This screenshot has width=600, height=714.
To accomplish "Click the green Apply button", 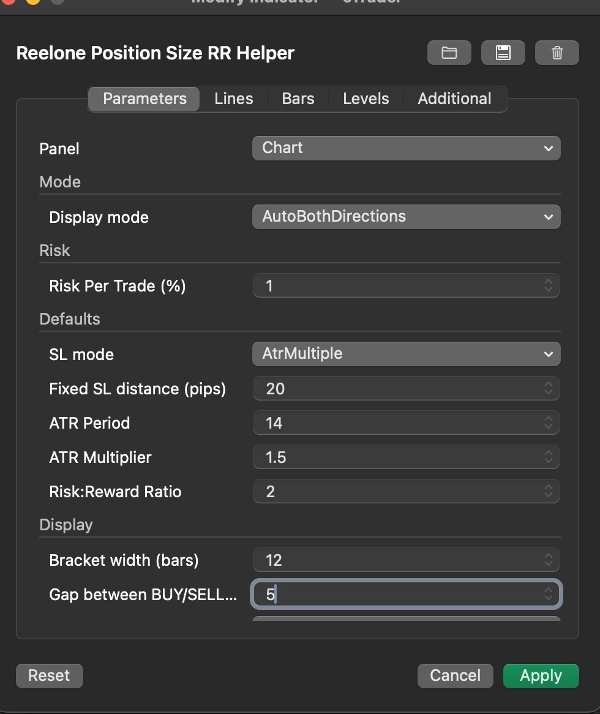I will (x=541, y=676).
